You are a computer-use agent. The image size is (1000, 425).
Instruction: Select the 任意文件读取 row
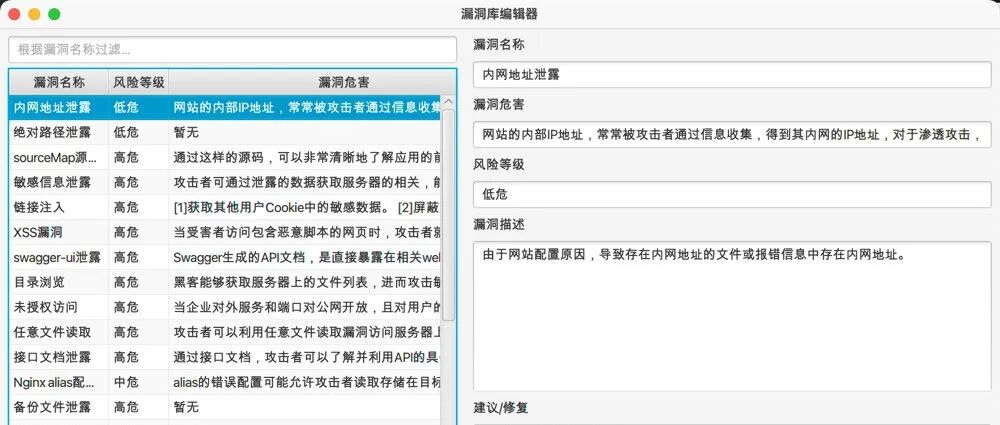(224, 332)
